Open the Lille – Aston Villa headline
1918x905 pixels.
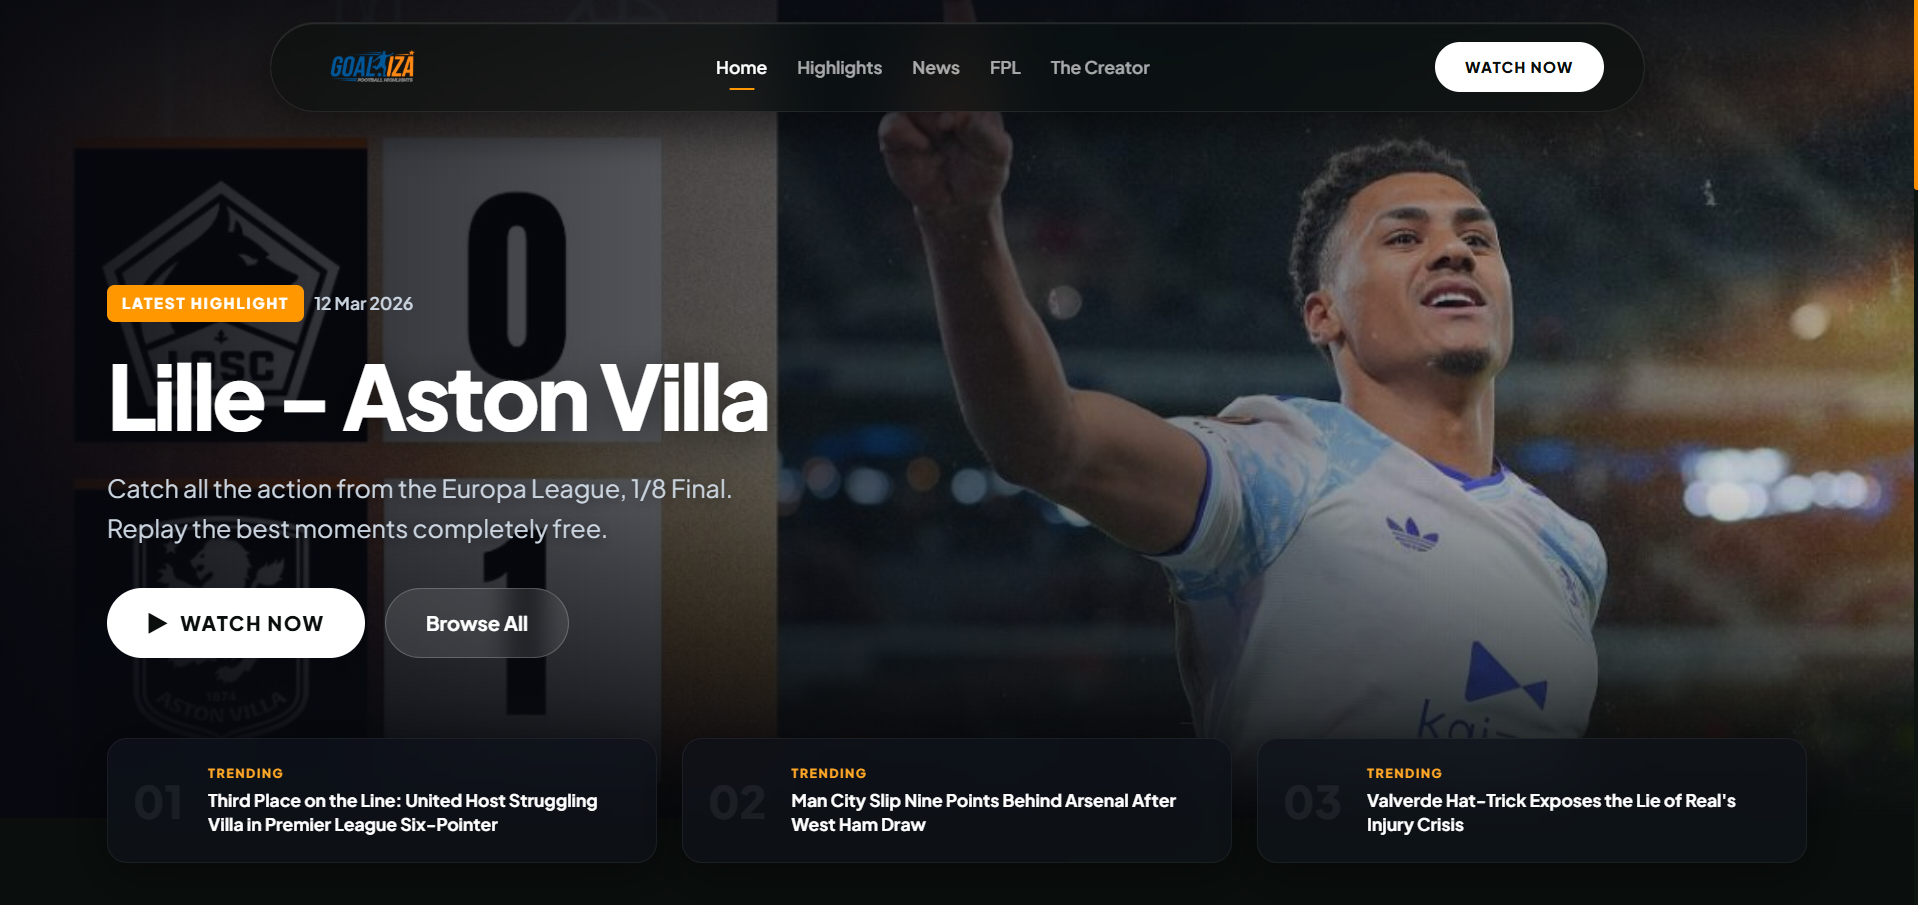pyautogui.click(x=438, y=398)
